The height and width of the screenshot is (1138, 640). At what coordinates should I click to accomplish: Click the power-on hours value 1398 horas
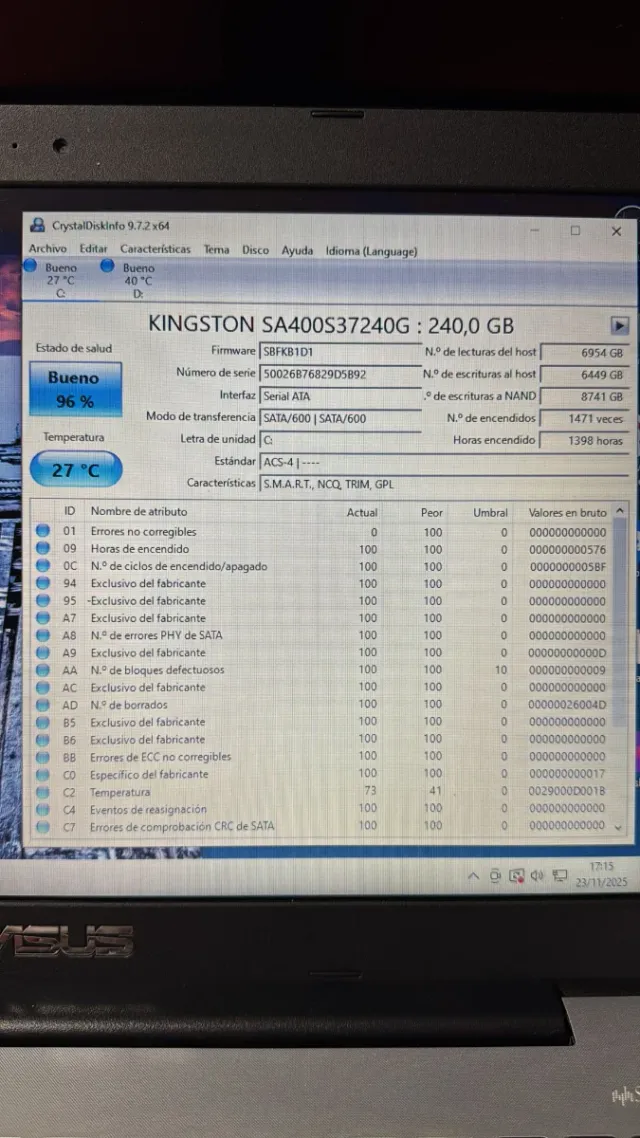[584, 440]
